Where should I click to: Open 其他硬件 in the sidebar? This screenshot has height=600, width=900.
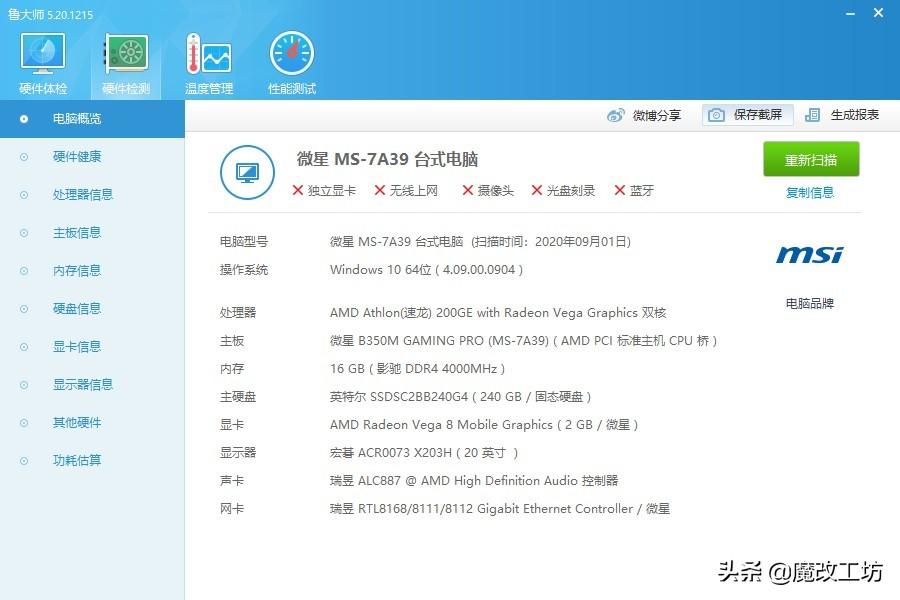click(92, 423)
